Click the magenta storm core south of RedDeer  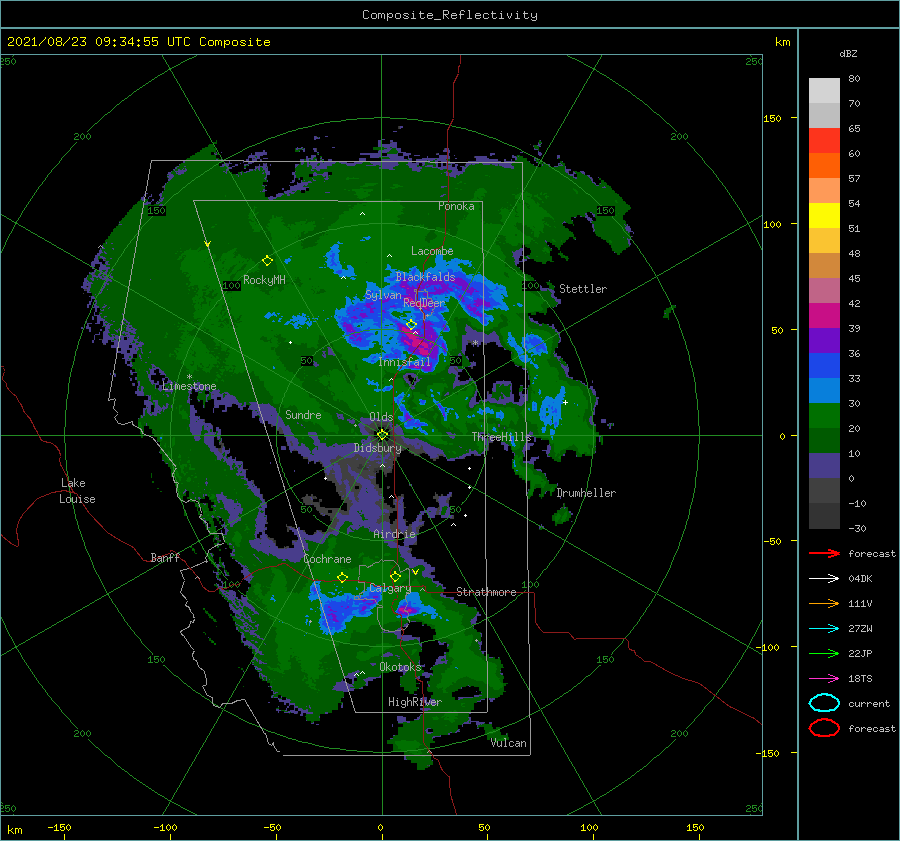click(419, 342)
